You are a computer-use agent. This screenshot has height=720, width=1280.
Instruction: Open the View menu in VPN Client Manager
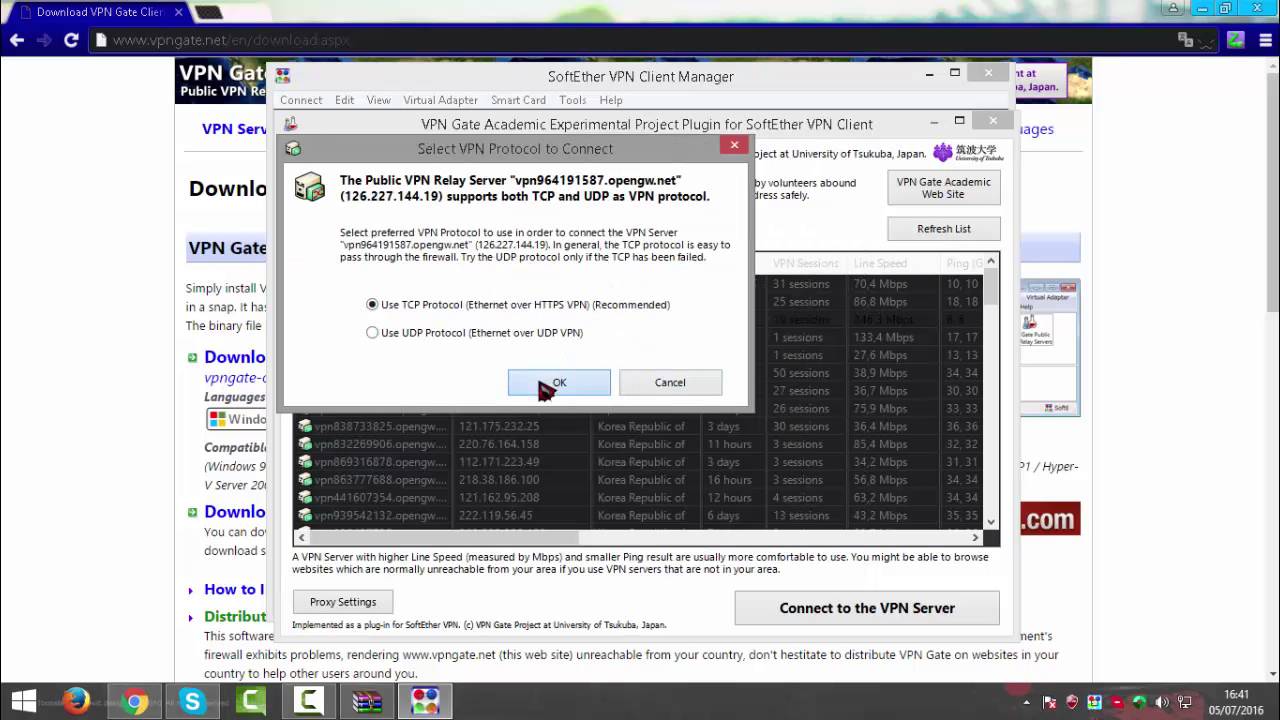(x=379, y=100)
